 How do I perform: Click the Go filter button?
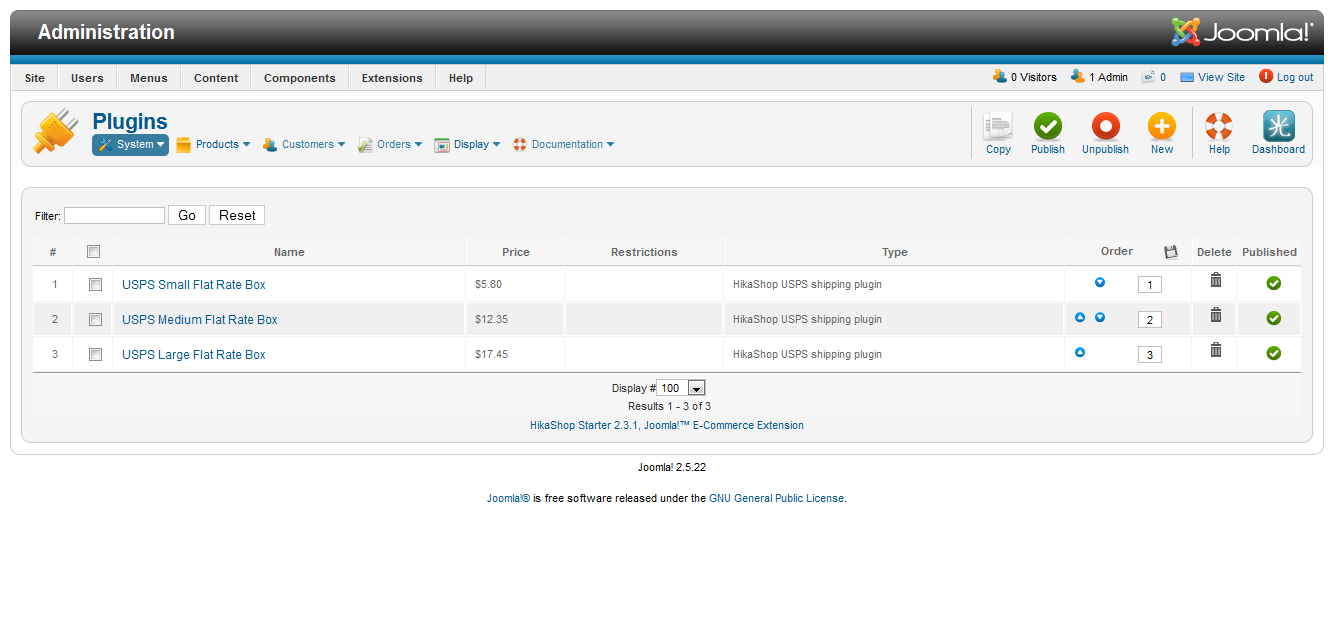pyautogui.click(x=187, y=215)
